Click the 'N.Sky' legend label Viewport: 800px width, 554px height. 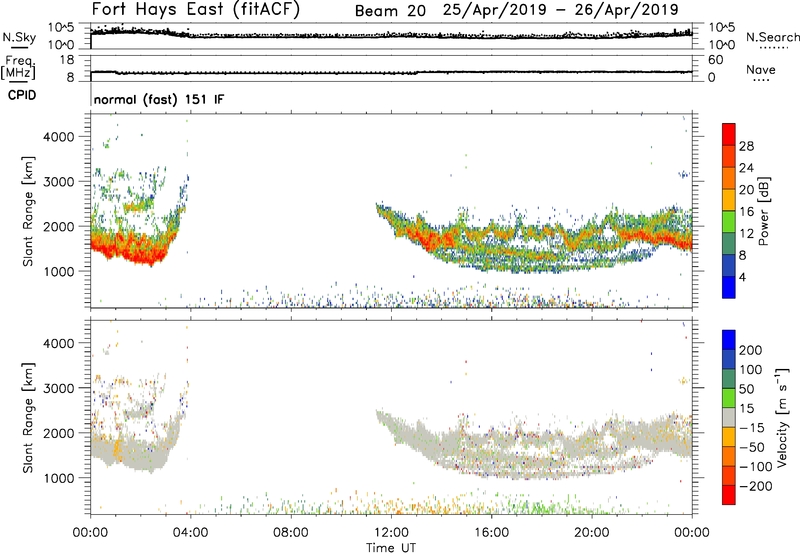[x=19, y=37]
